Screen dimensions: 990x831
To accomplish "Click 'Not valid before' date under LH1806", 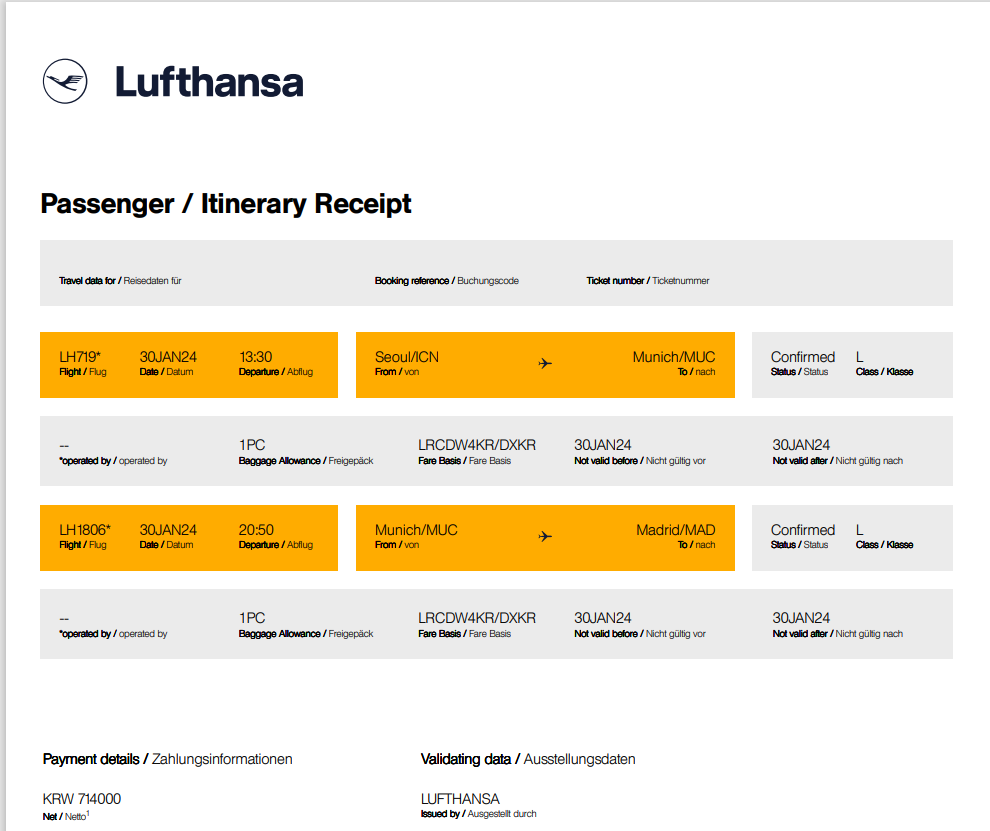I will pos(602,618).
